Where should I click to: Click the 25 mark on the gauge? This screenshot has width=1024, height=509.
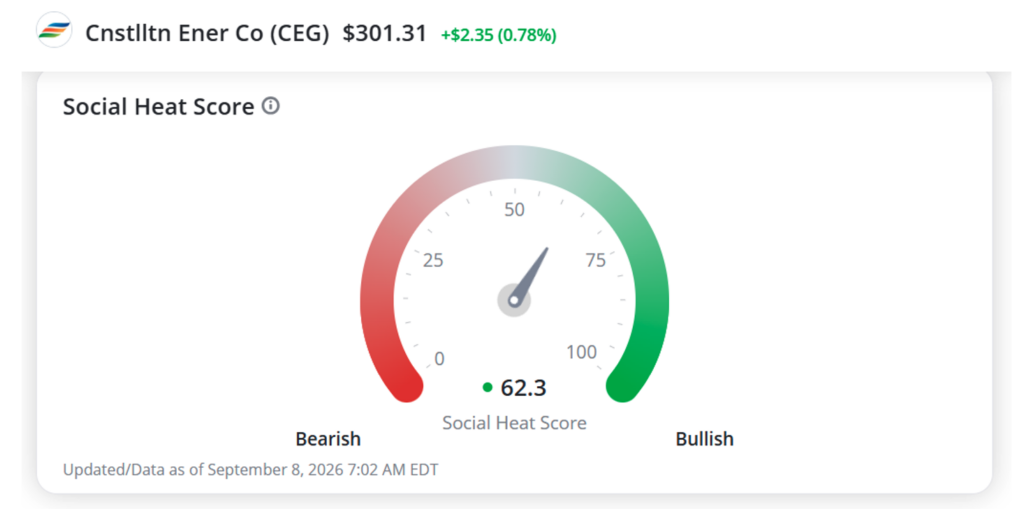pos(433,261)
